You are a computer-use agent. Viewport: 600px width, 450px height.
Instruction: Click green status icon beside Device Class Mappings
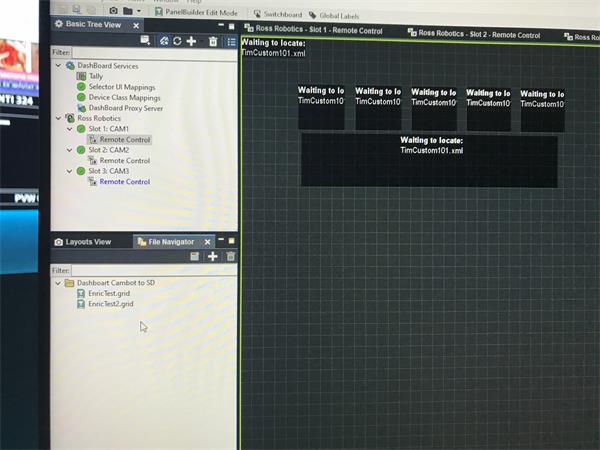(x=81, y=97)
